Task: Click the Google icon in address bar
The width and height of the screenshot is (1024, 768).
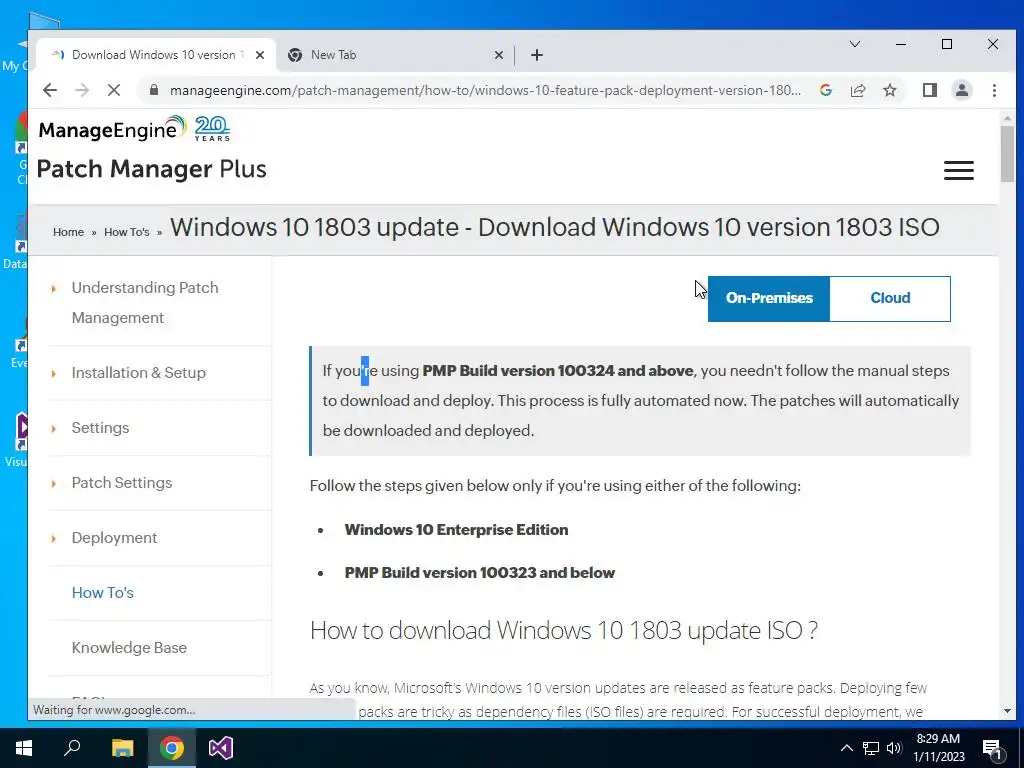Action: point(826,90)
